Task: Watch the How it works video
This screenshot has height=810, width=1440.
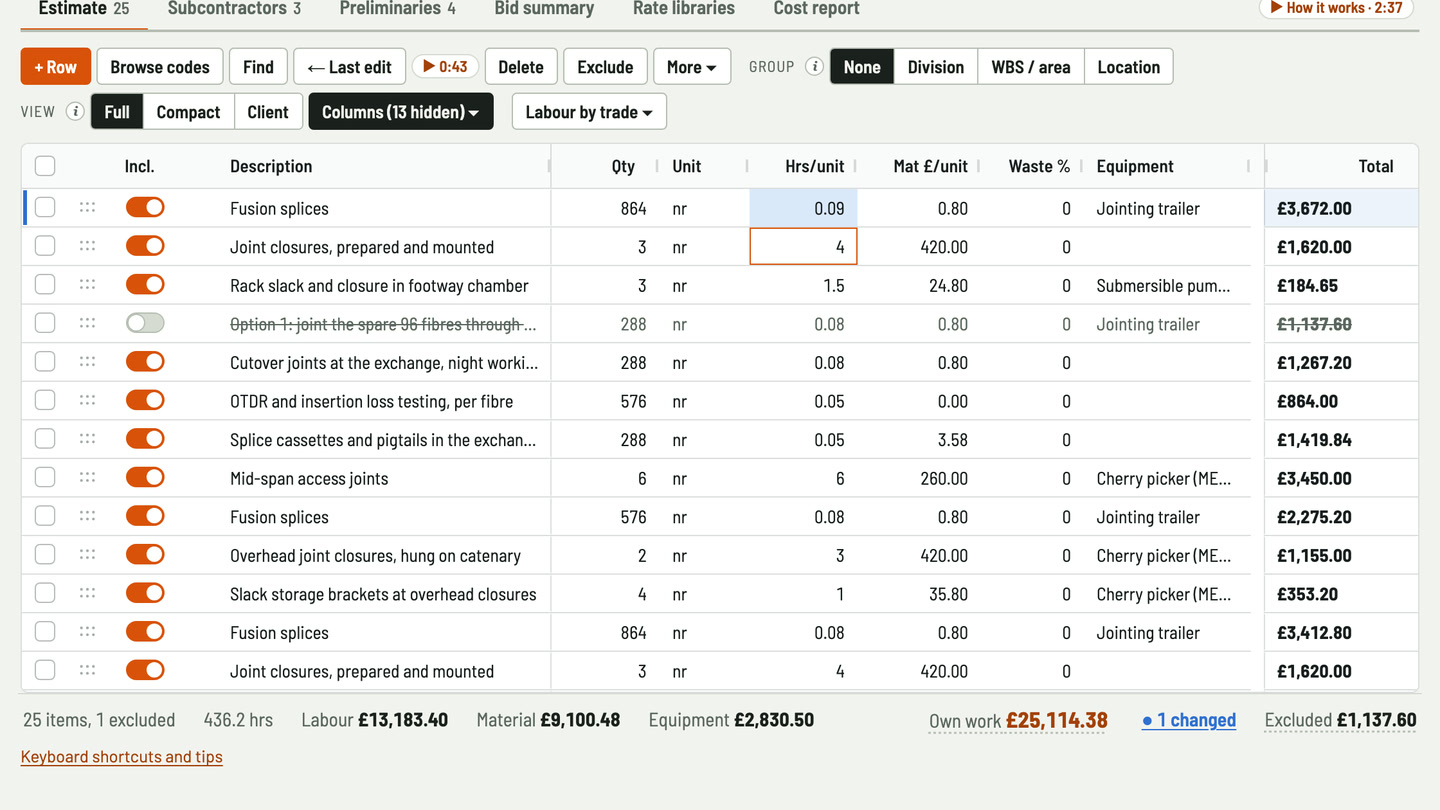Action: (x=1336, y=8)
